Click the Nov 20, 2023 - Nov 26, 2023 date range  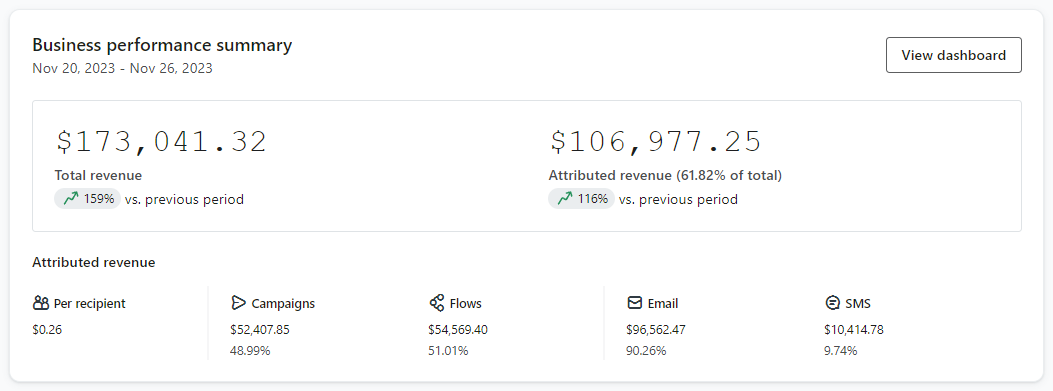tap(122, 68)
